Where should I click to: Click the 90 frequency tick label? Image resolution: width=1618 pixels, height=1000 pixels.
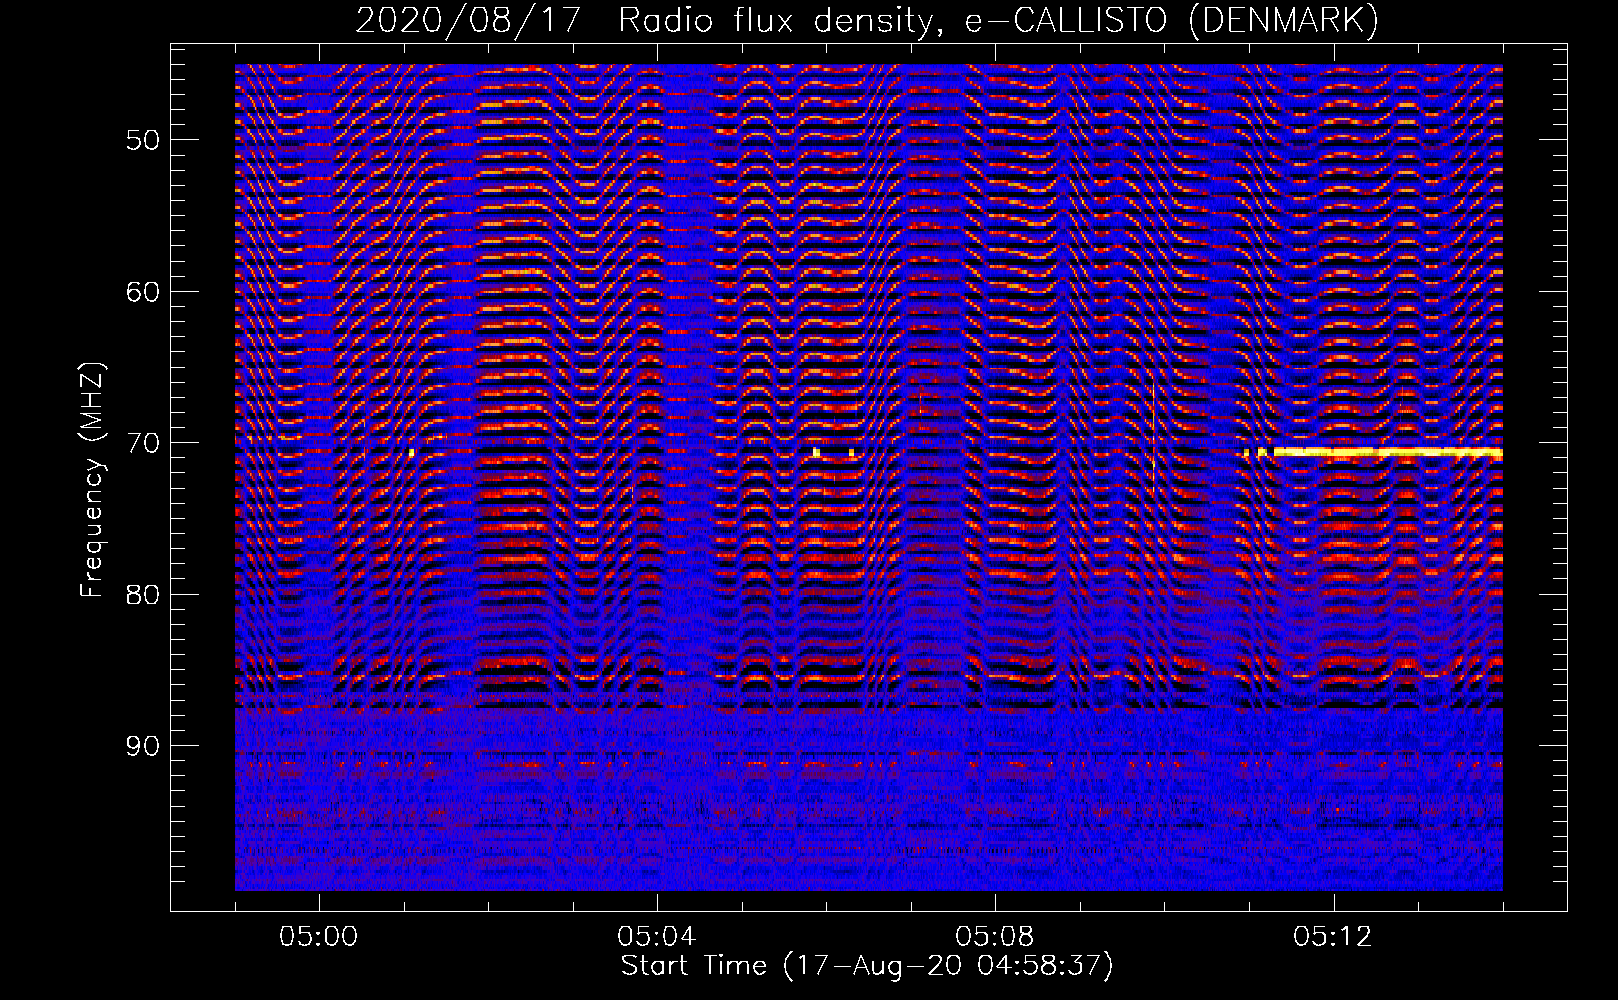click(x=143, y=746)
